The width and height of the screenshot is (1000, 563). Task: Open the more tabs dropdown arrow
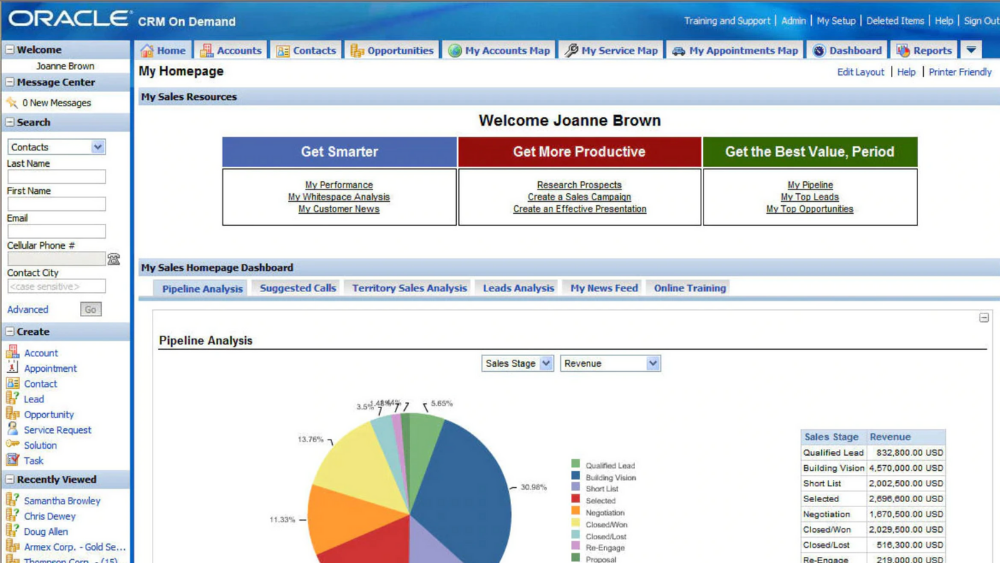971,50
